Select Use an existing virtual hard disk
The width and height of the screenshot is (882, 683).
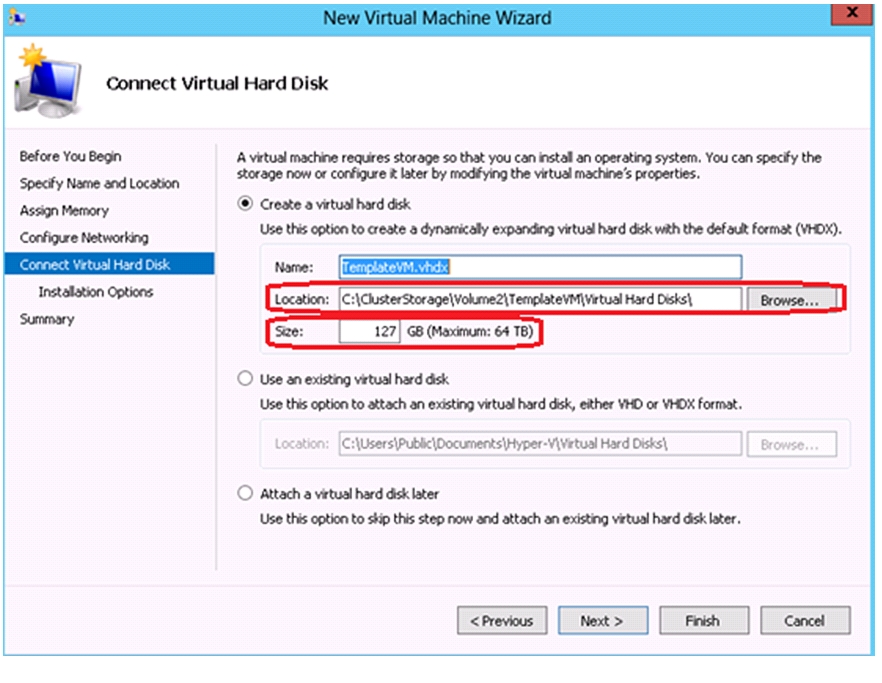coord(245,379)
